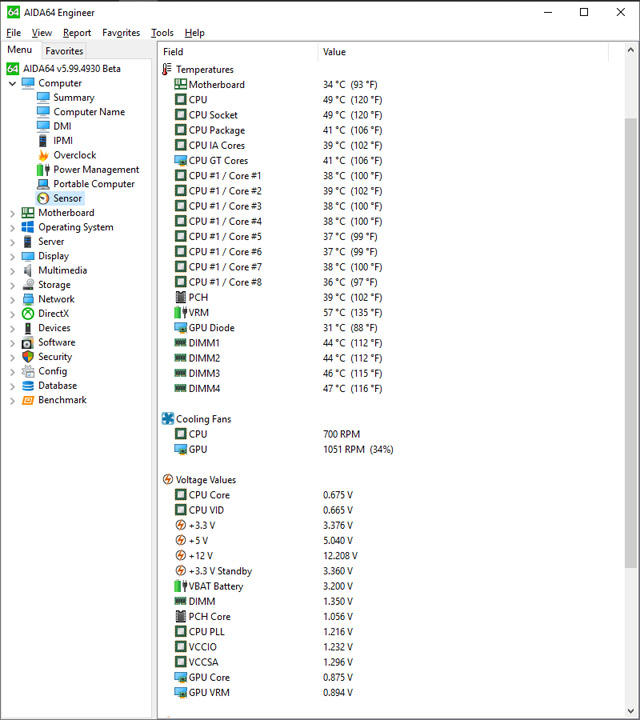Expand the Operating System tree node
640x720 pixels.
12,228
